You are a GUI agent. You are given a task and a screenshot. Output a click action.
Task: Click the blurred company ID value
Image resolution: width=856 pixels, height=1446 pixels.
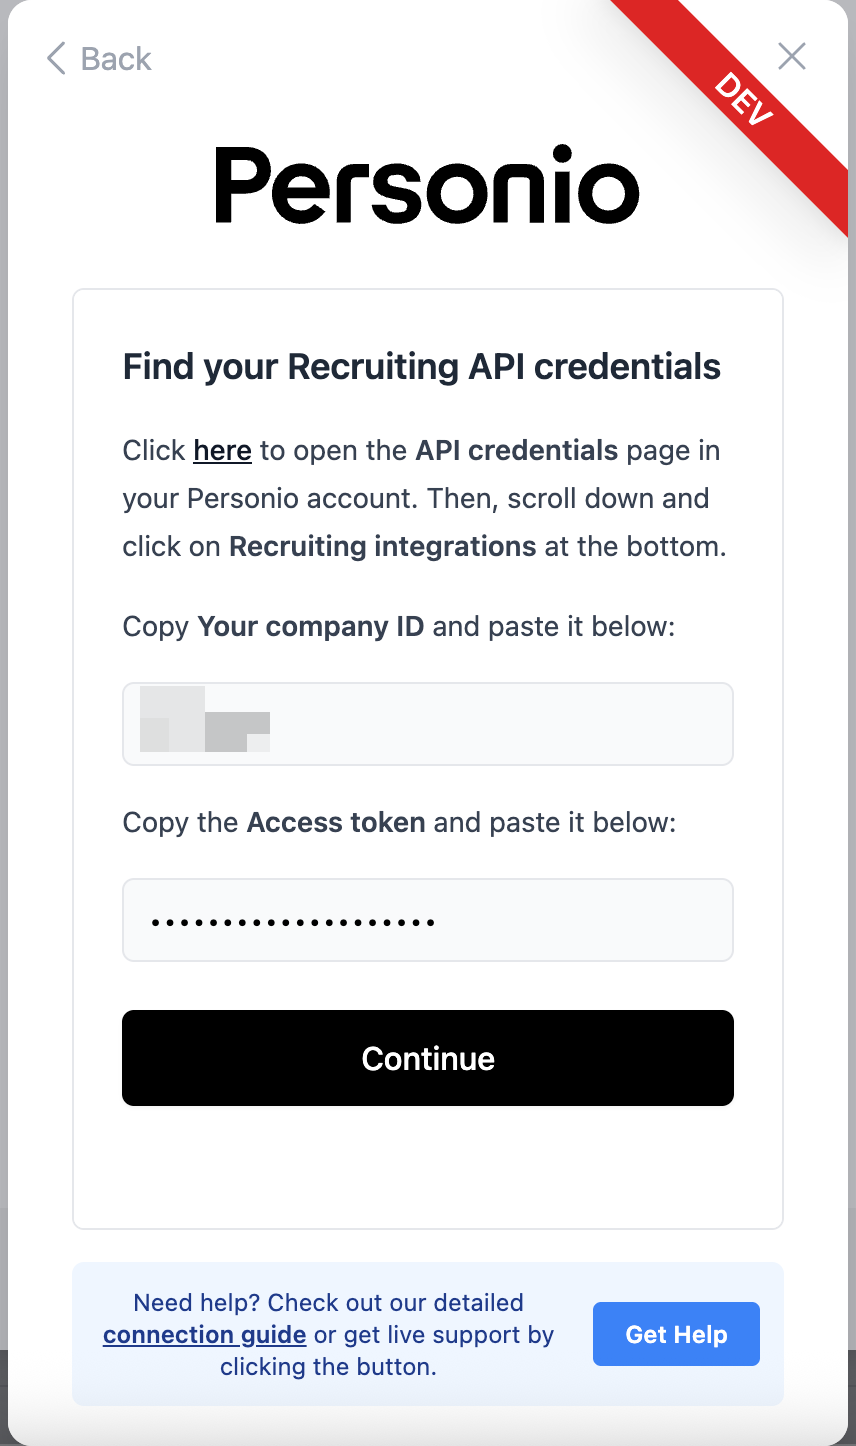[206, 719]
